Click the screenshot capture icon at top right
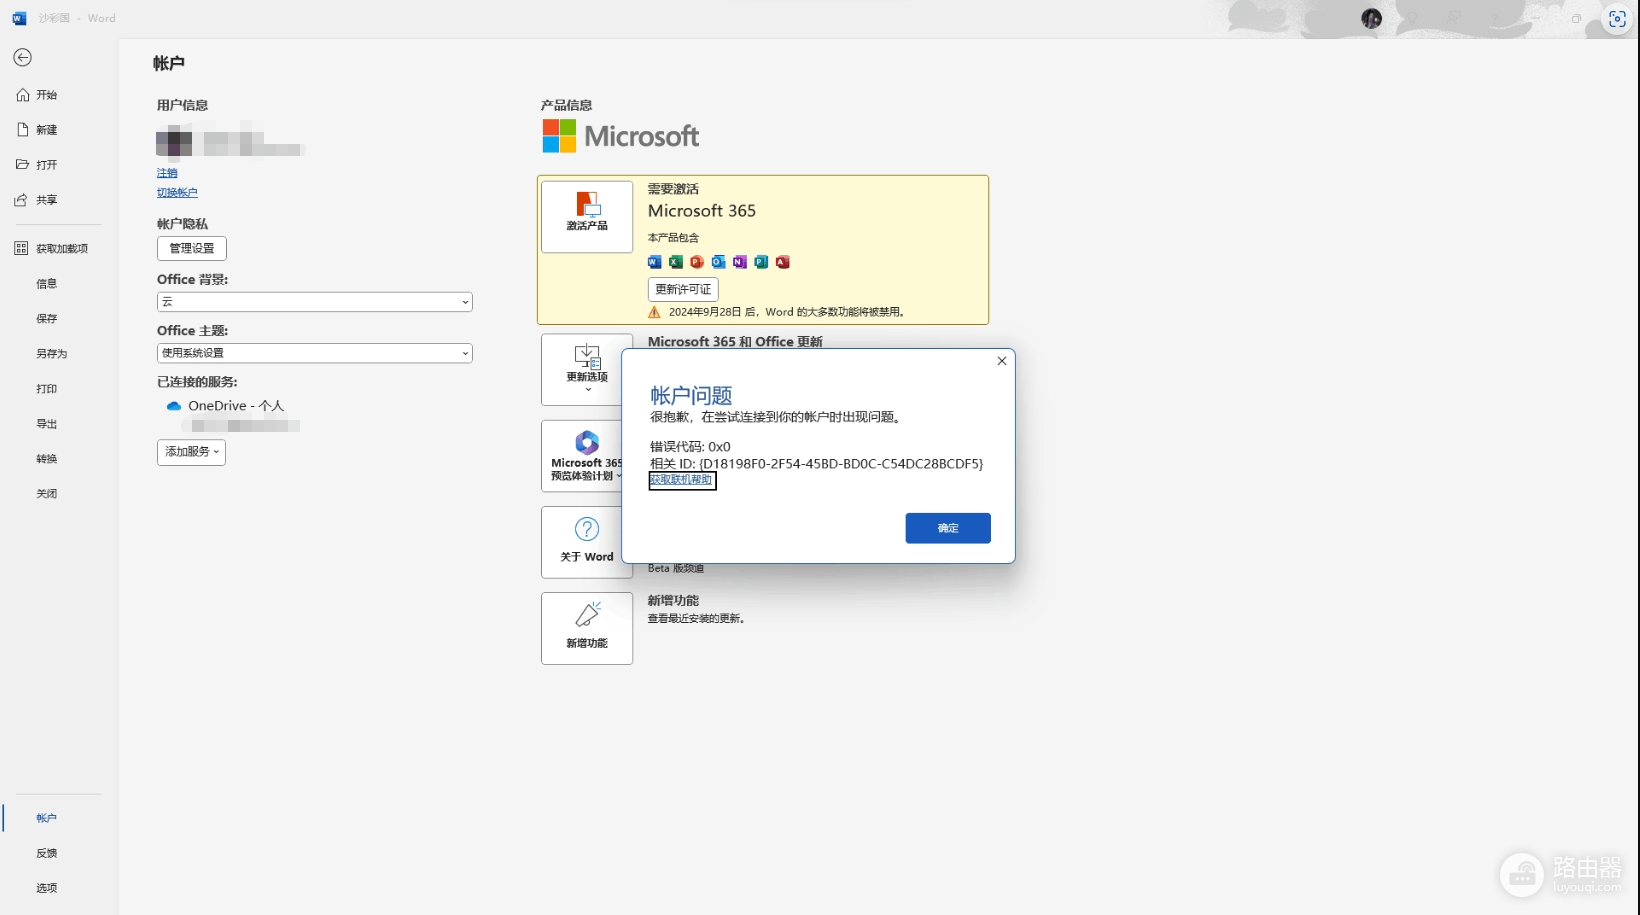This screenshot has height=915, width=1640. pyautogui.click(x=1617, y=19)
